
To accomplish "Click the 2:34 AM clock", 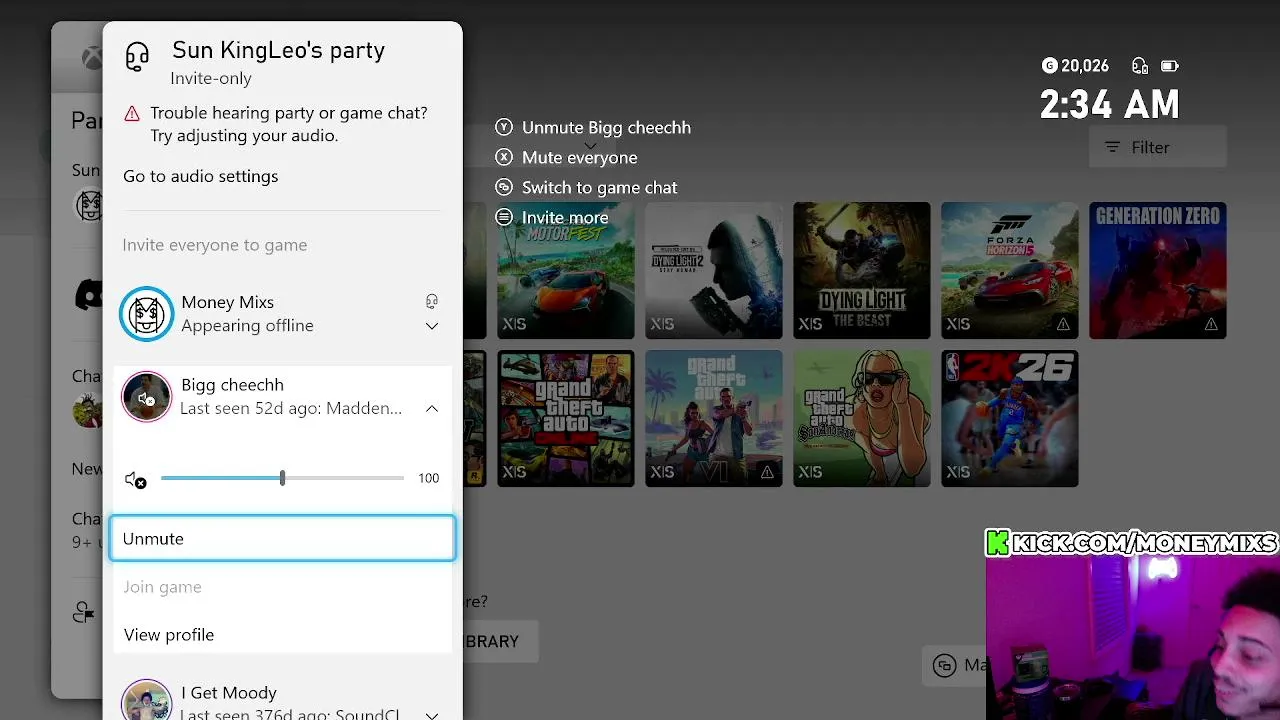I will (1110, 104).
